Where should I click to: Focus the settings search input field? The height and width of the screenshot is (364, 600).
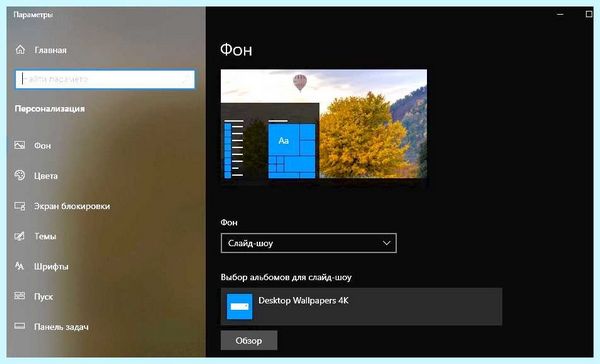coord(105,79)
